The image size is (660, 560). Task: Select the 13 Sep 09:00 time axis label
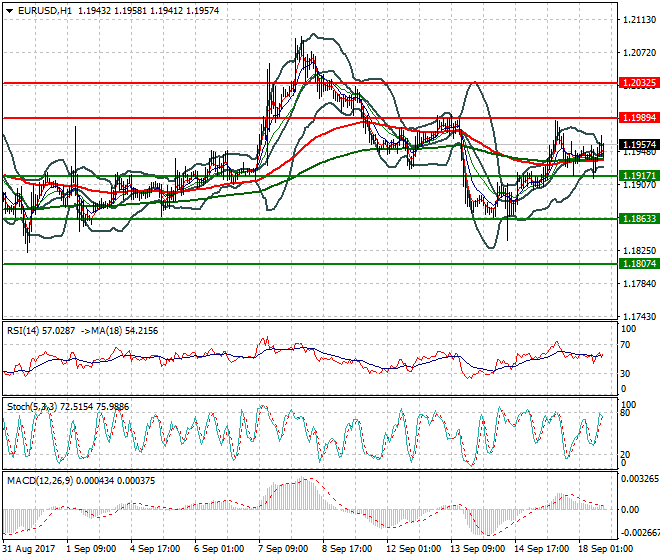[x=477, y=549]
